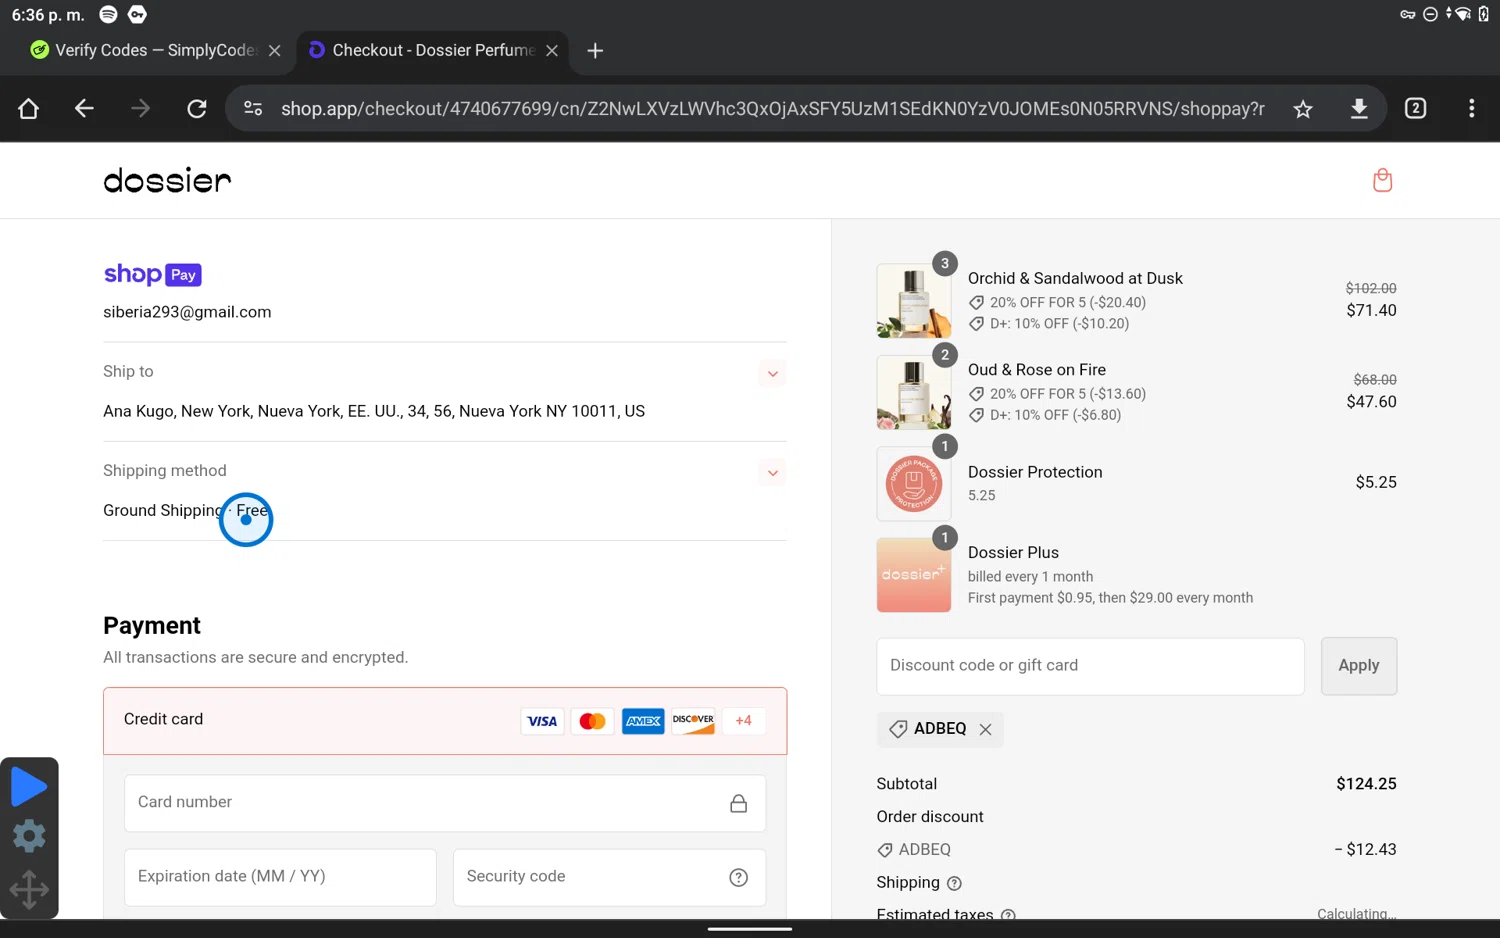1500x938 pixels.
Task: Click the battery status icon
Action: 1484,14
